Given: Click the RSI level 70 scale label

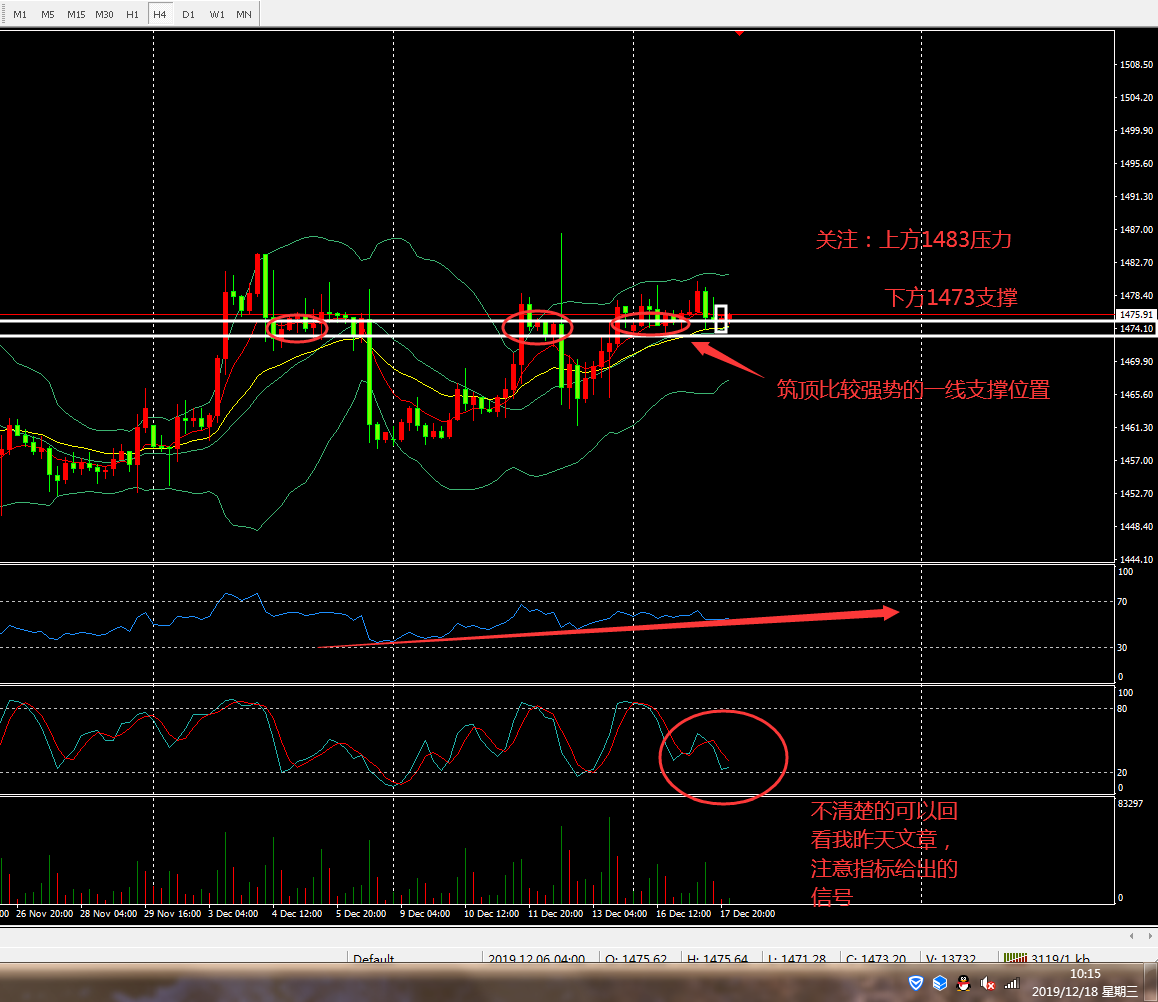Looking at the screenshot, I should (1122, 602).
